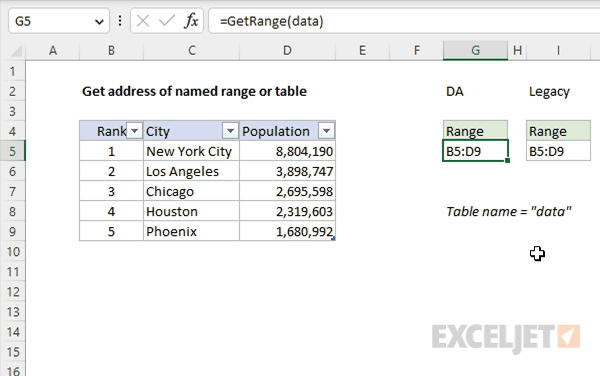Select the row 5 header
The image size is (600, 376).
(x=13, y=151)
